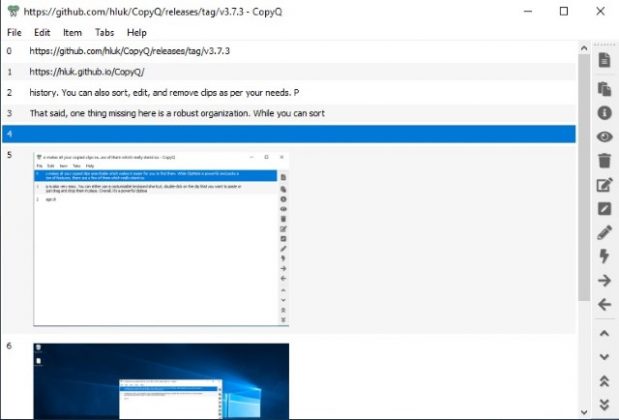Click the pencil editor icon in the sidebar
The width and height of the screenshot is (619, 420).
click(x=604, y=232)
